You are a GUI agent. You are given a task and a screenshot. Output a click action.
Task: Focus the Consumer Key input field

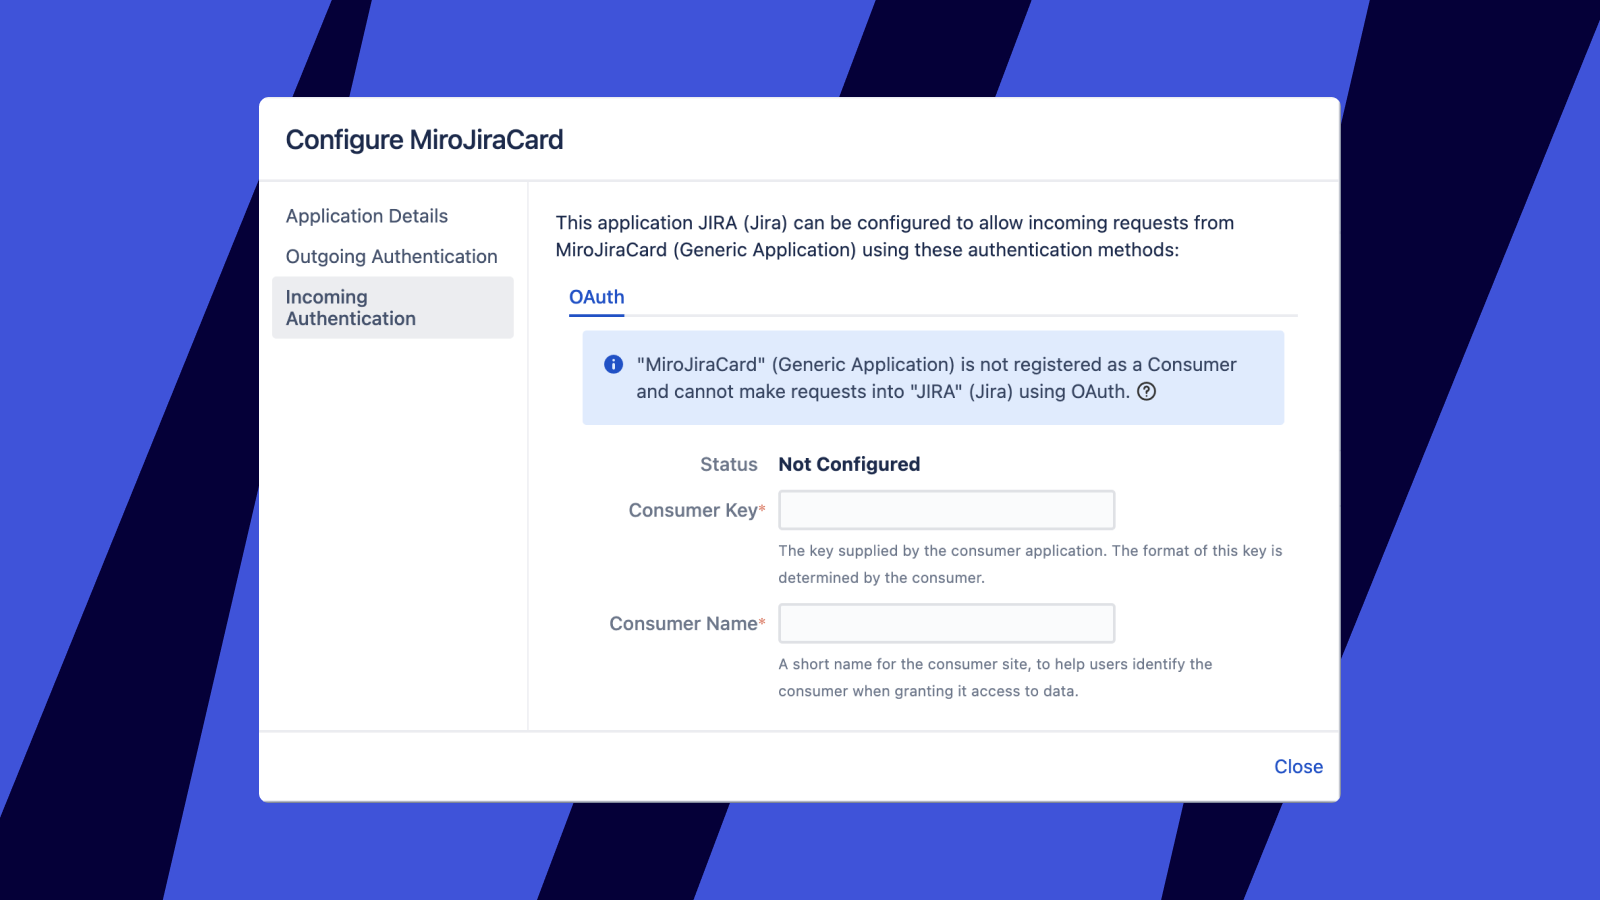(x=946, y=510)
